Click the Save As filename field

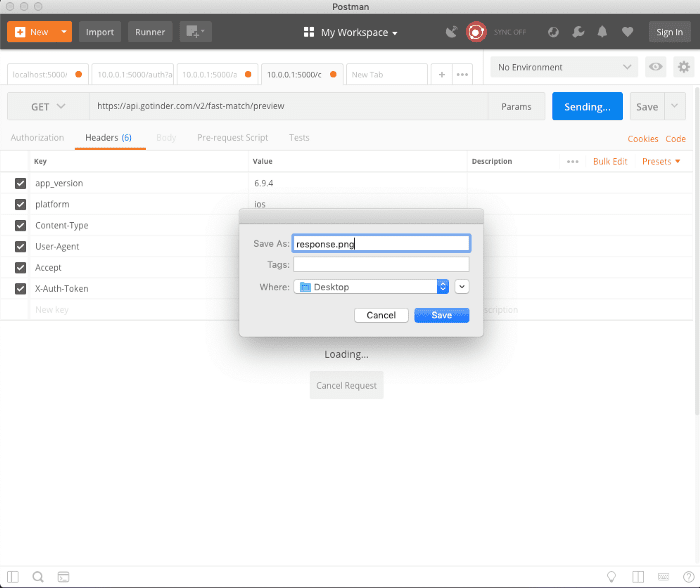point(381,243)
